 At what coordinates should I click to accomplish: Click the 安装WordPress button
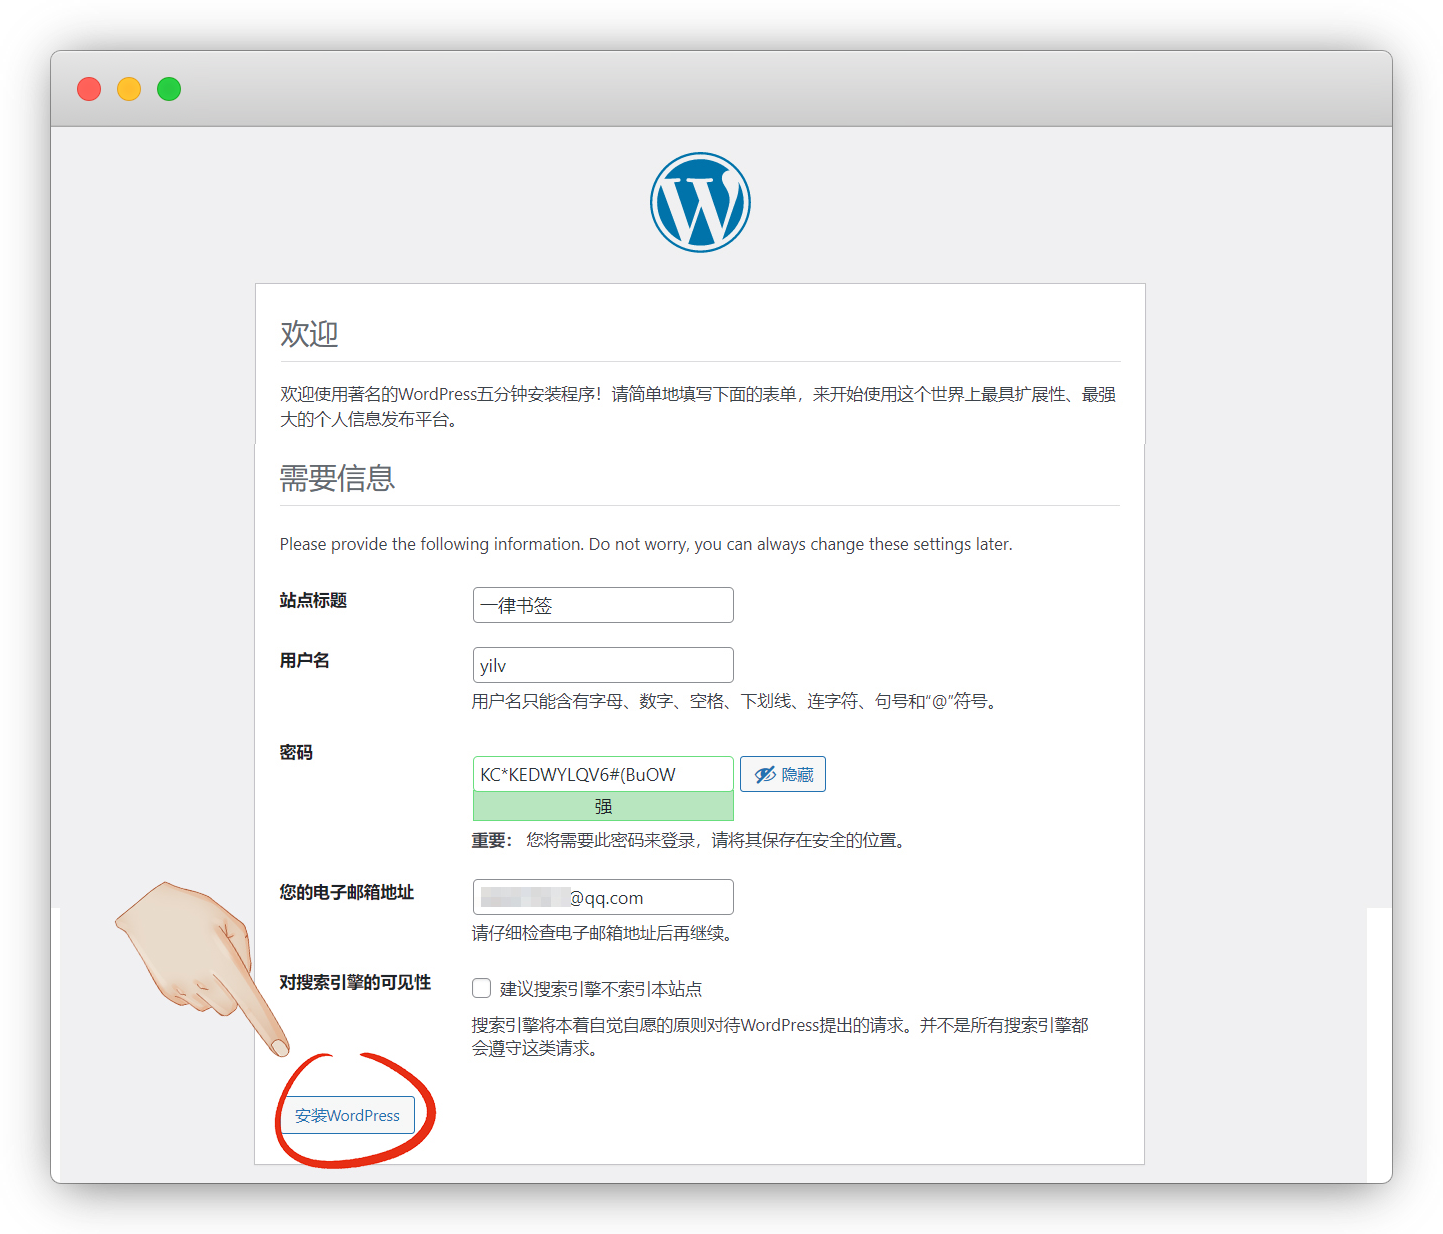[347, 1115]
